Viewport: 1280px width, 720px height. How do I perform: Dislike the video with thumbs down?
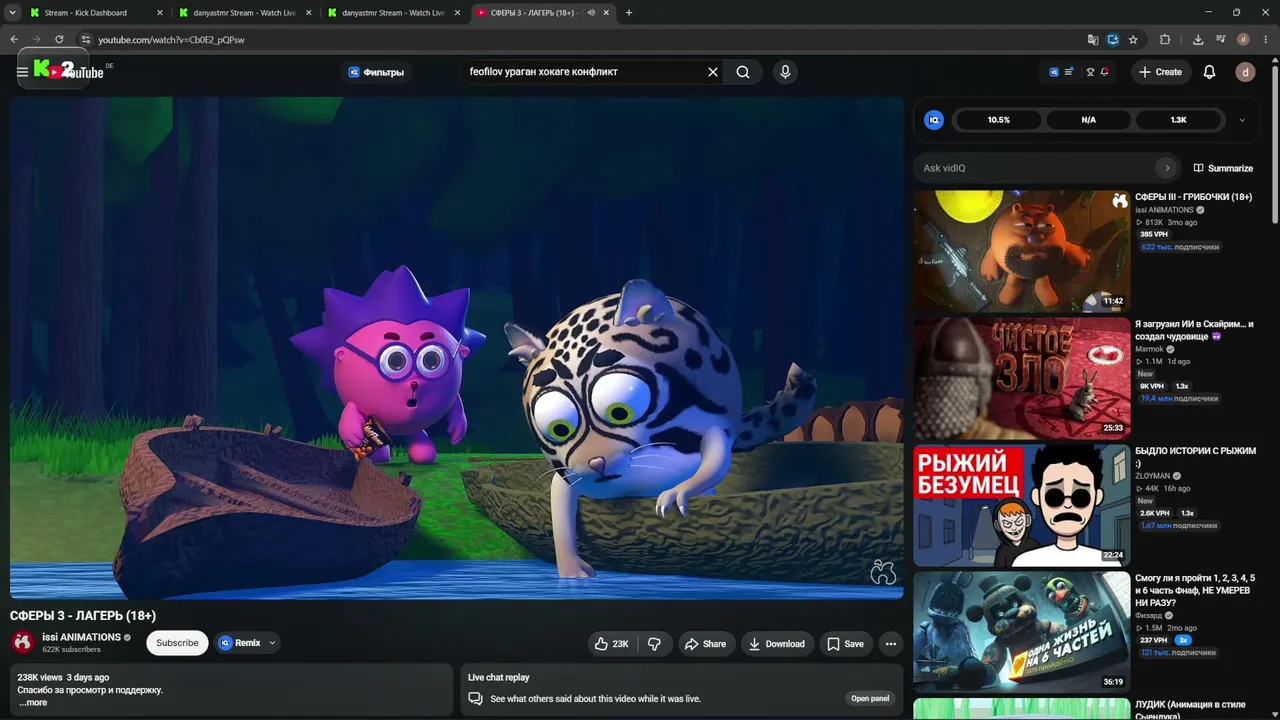point(654,644)
